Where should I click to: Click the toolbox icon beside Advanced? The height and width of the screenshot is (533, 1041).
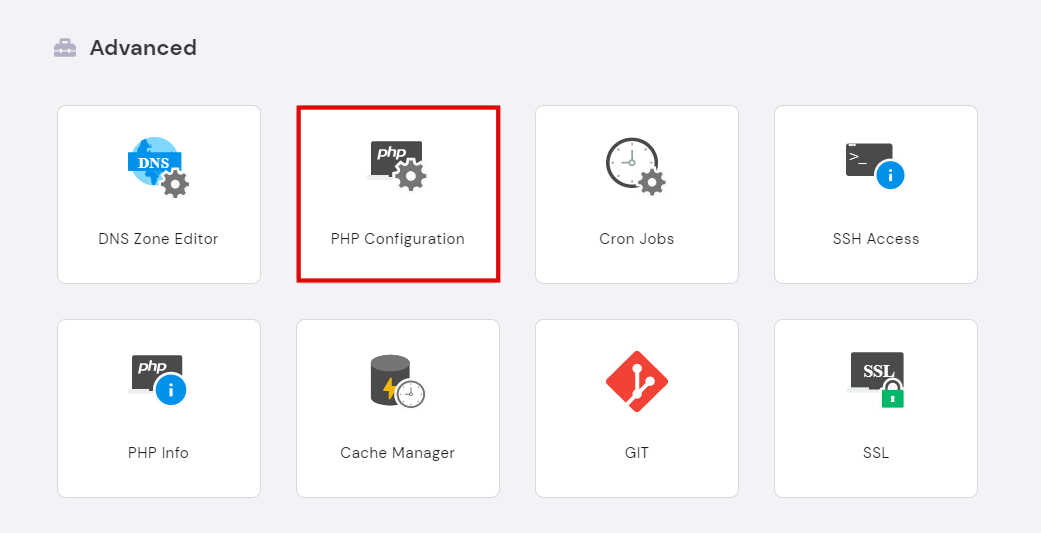65,48
